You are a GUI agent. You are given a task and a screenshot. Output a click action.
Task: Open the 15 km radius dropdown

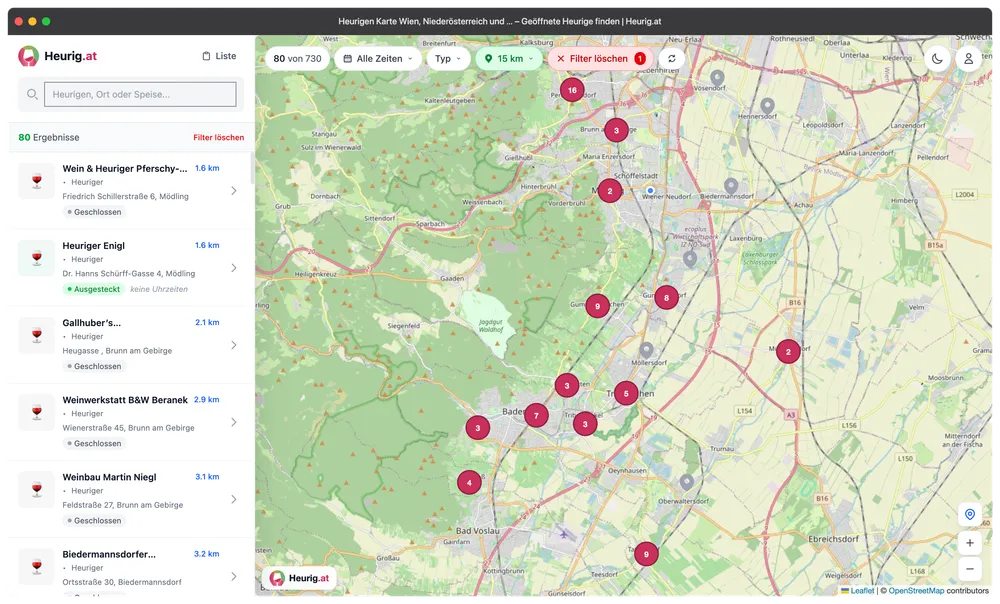(509, 59)
